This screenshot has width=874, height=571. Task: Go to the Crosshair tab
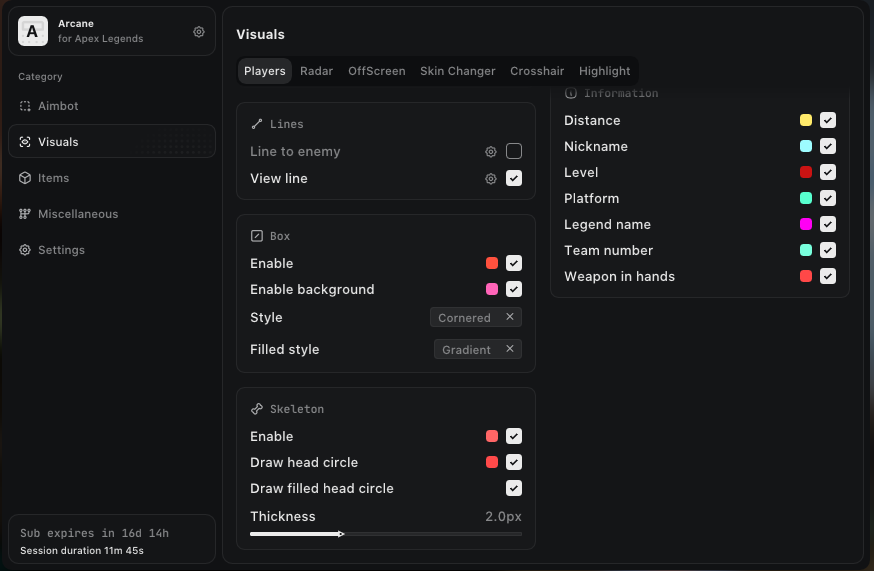[537, 71]
